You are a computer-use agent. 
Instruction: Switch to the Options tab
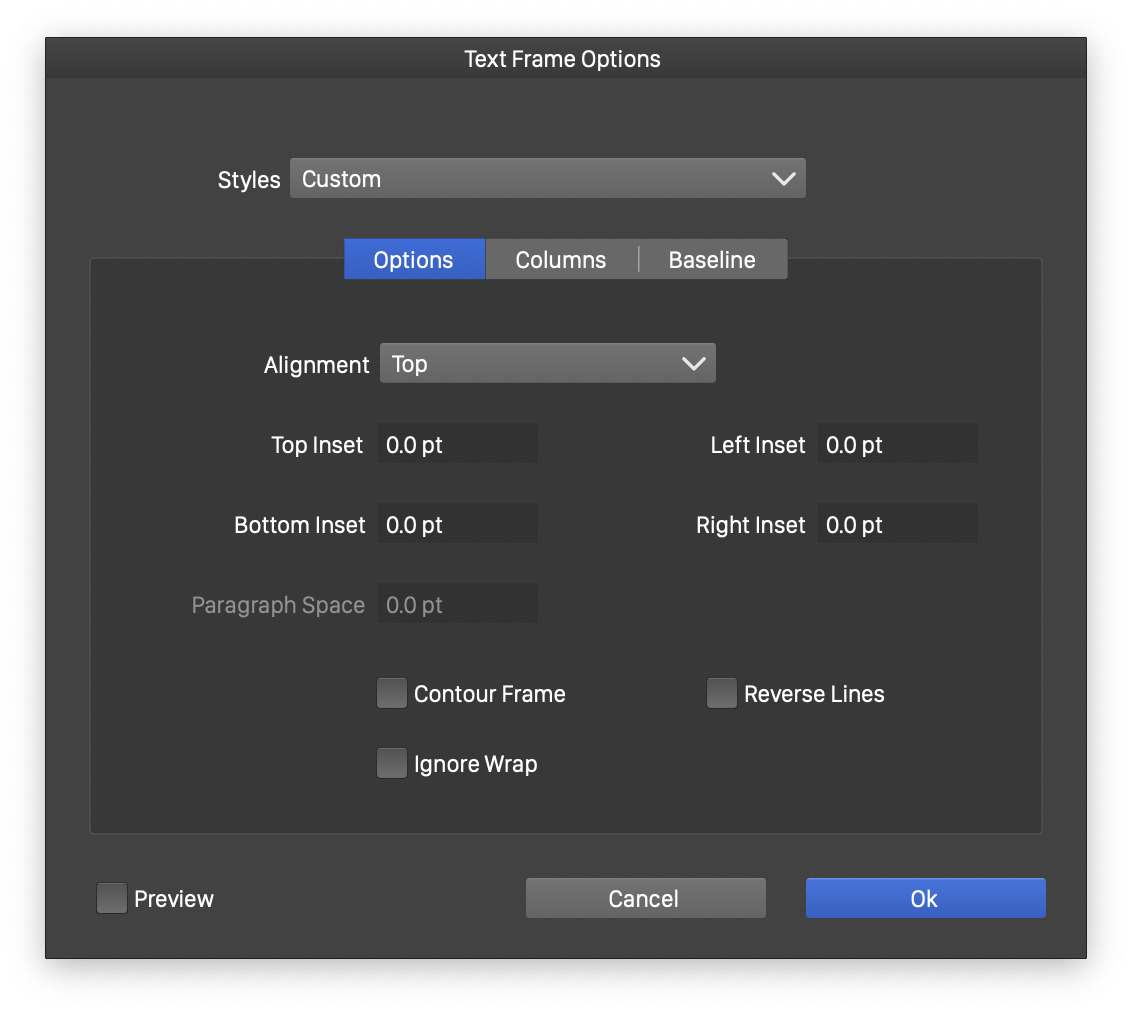(x=414, y=260)
